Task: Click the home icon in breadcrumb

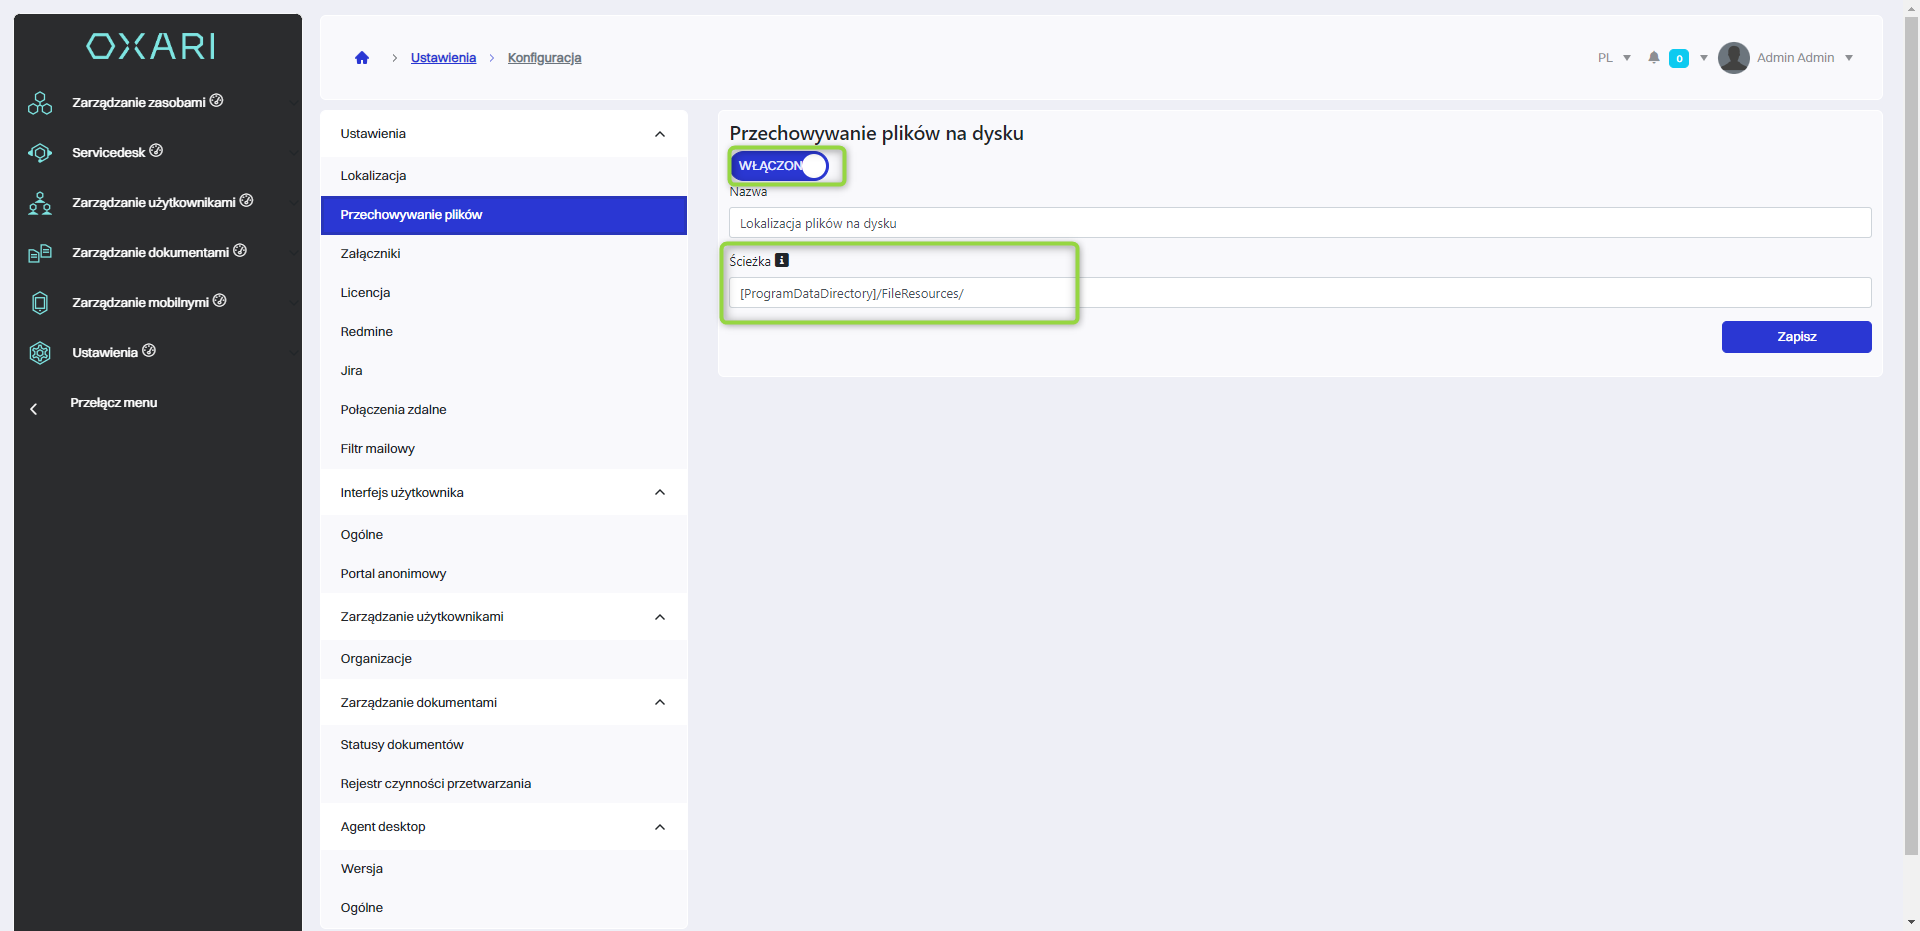Action: click(x=362, y=58)
